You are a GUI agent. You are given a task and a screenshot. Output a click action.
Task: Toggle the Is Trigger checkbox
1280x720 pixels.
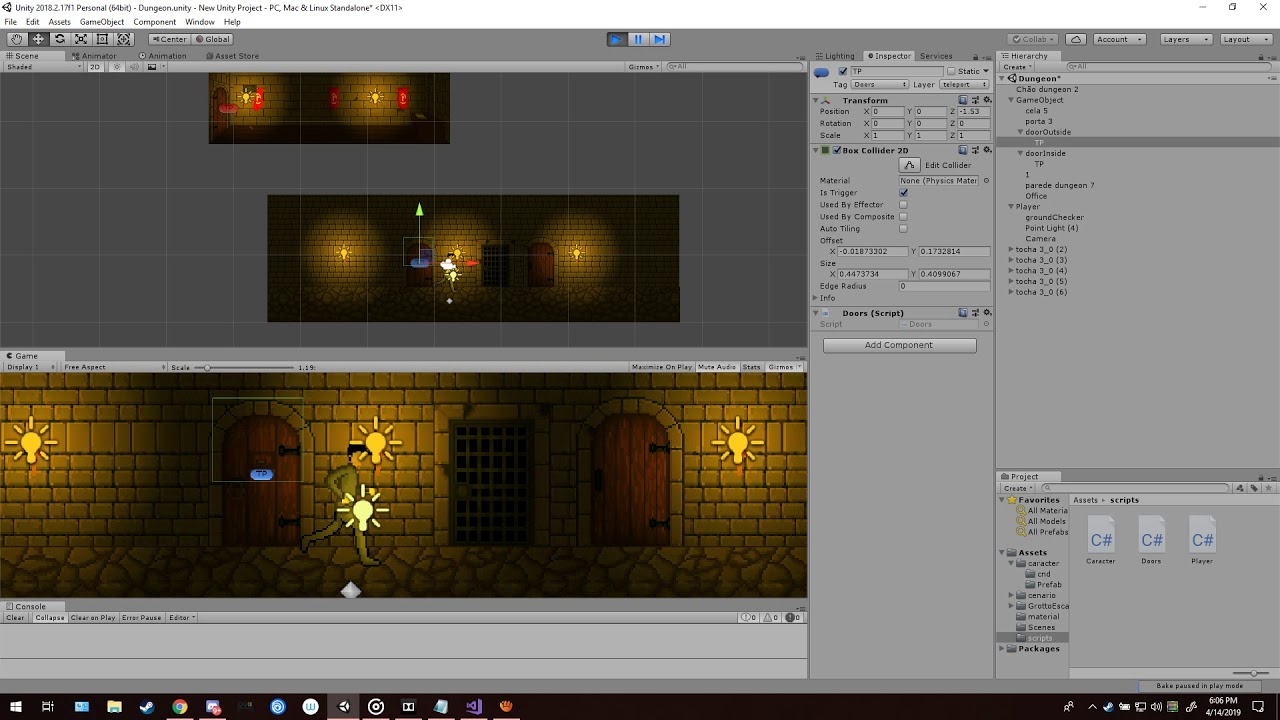[903, 193]
